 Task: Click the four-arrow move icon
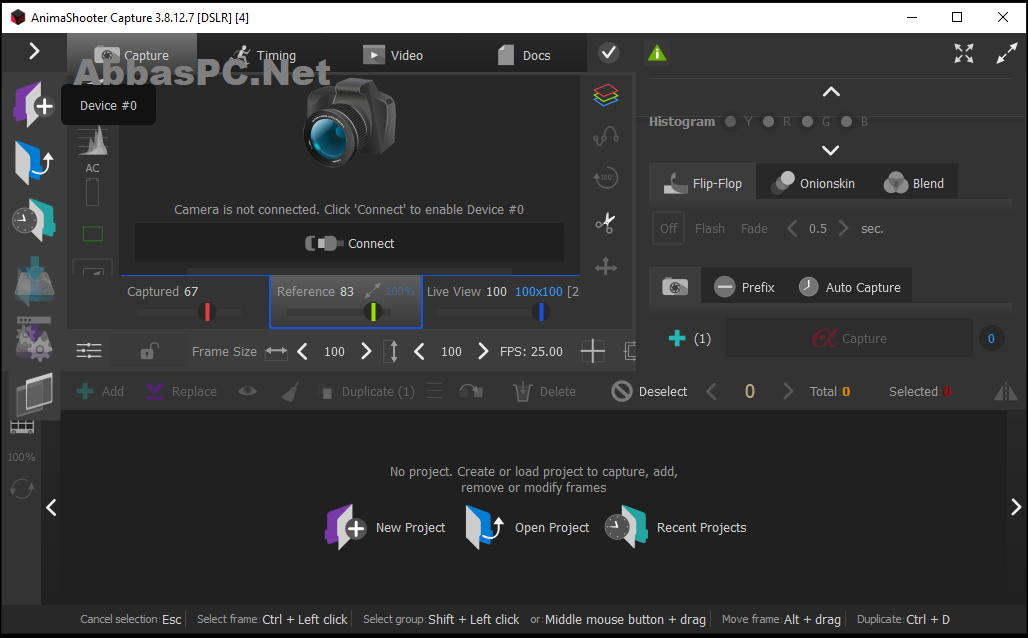[606, 267]
